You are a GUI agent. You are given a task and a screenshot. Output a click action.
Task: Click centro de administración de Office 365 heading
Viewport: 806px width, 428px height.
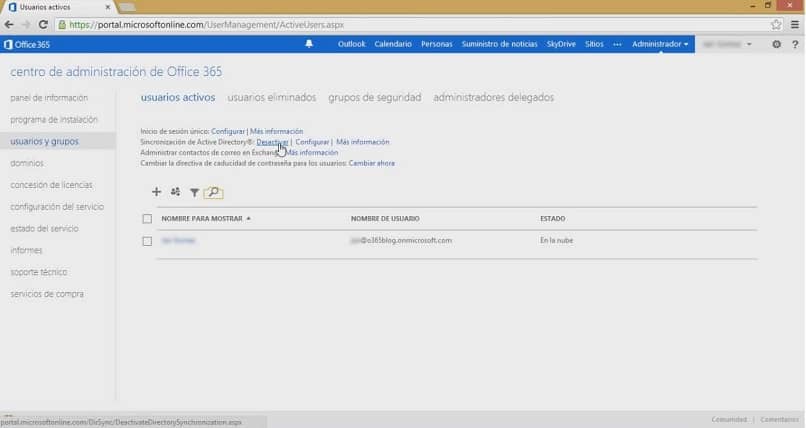[x=116, y=71]
